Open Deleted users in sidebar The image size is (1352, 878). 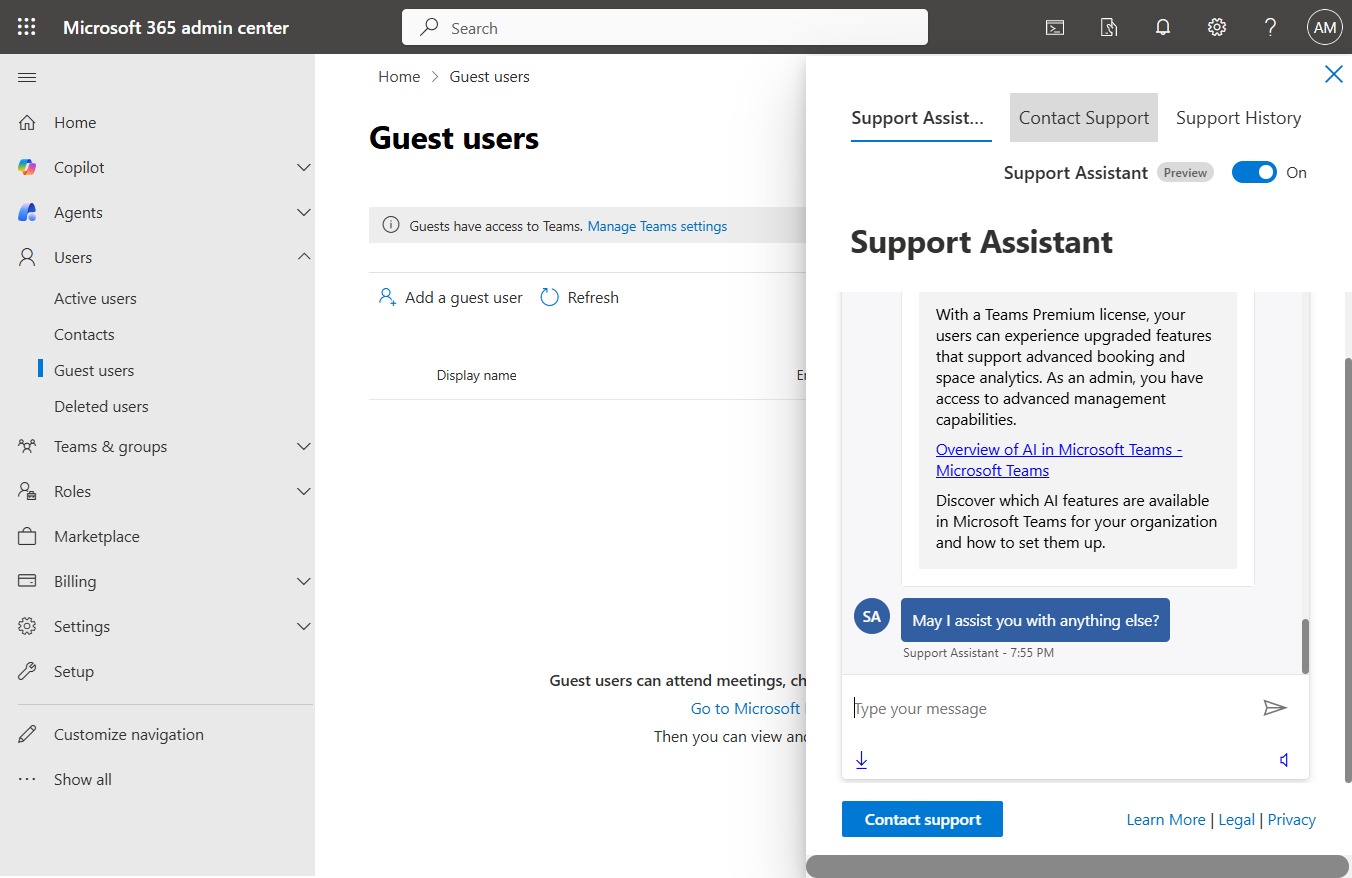101,406
